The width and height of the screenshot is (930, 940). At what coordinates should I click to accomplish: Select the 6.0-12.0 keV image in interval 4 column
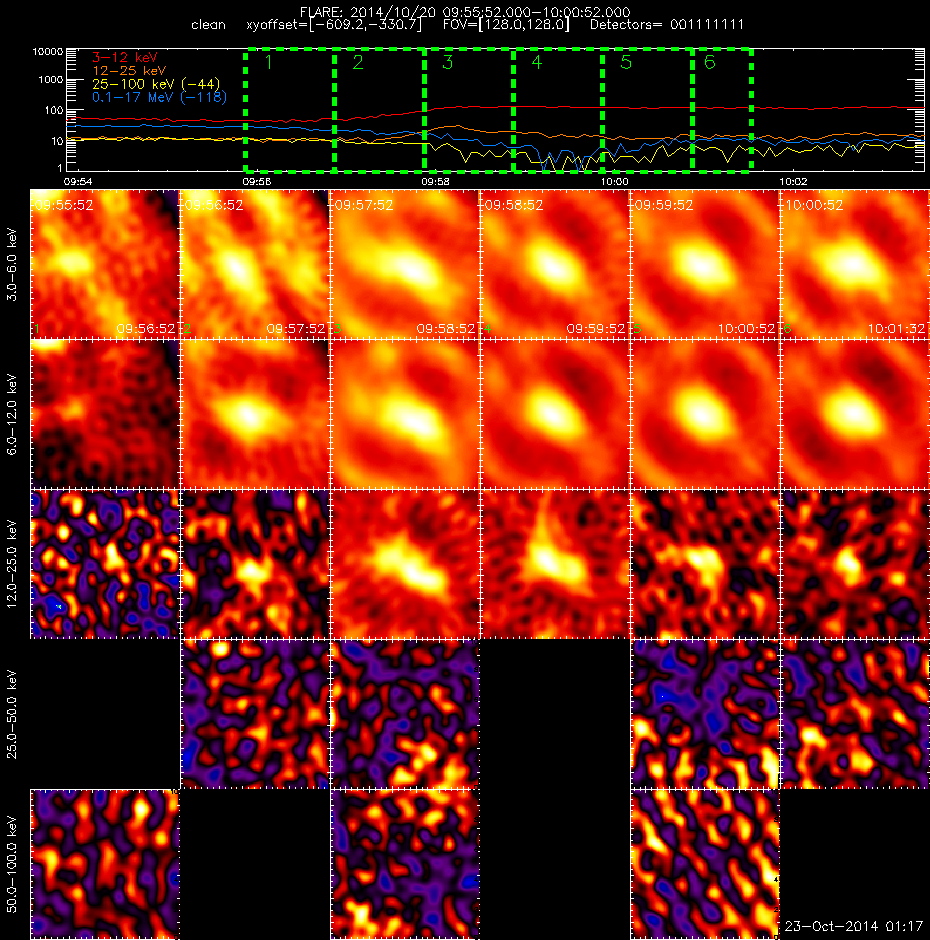555,414
